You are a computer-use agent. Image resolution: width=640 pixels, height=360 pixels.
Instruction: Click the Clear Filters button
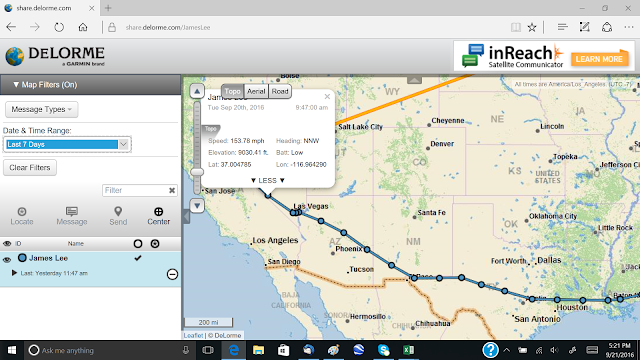(x=30, y=168)
